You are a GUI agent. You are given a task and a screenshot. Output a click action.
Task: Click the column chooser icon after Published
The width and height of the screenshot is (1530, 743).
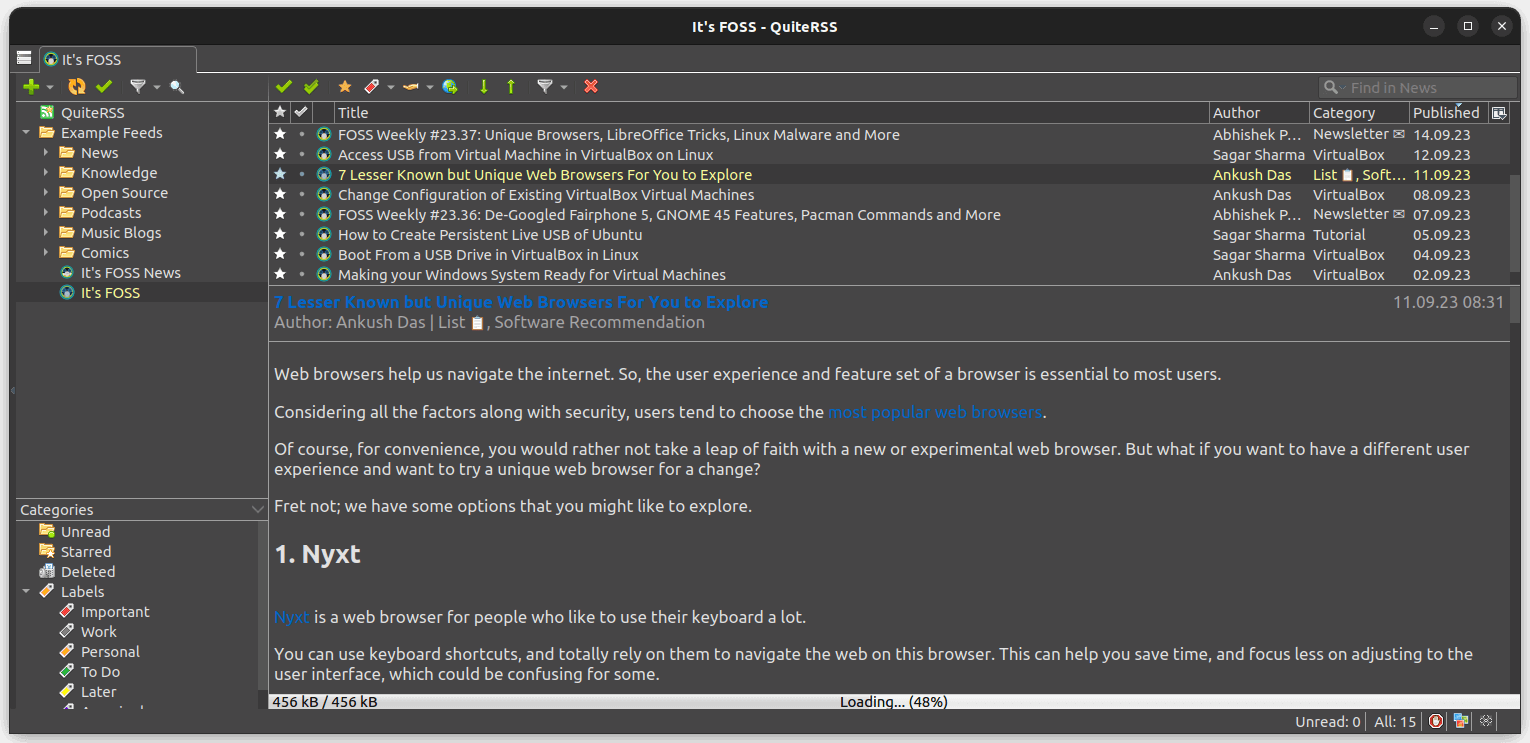tap(1498, 113)
